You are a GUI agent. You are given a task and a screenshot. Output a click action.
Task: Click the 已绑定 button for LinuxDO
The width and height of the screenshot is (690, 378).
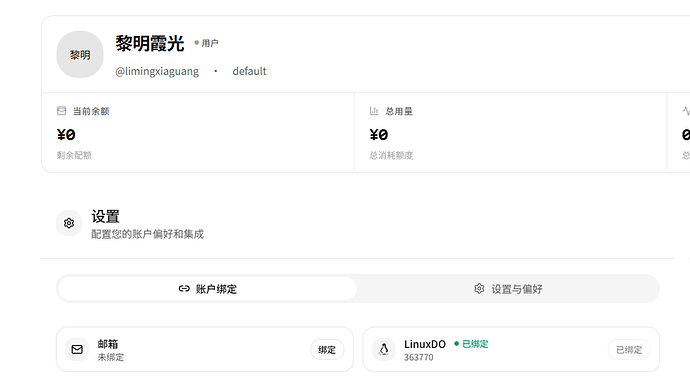[x=629, y=350]
